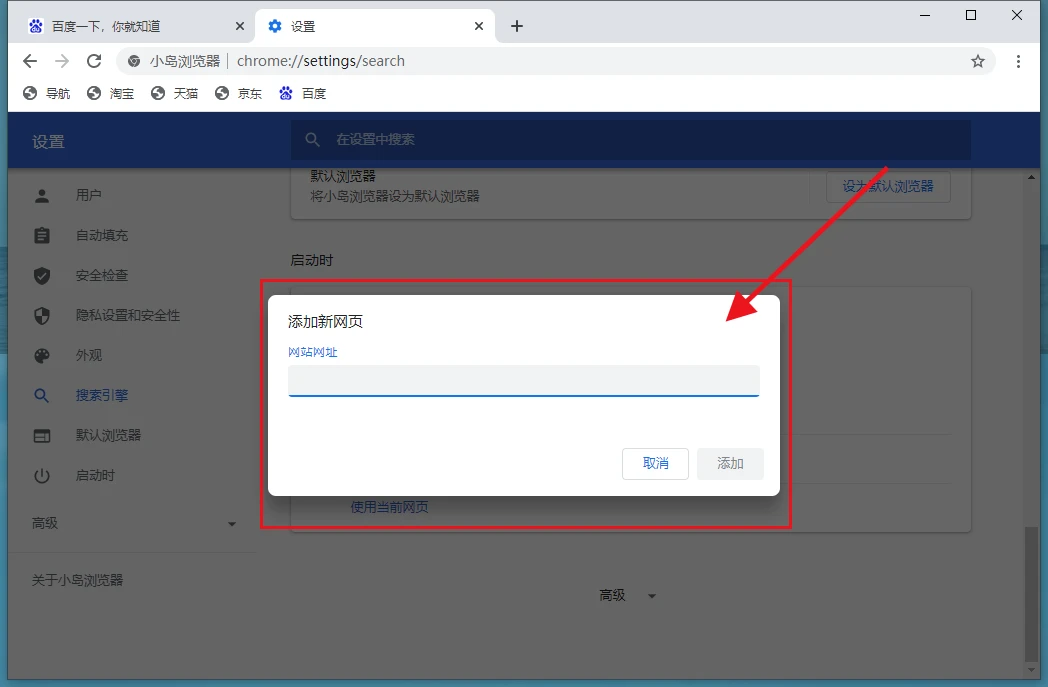Expand the 高级 section in sidebar
Screen dimensions: 1048x687
click(134, 523)
